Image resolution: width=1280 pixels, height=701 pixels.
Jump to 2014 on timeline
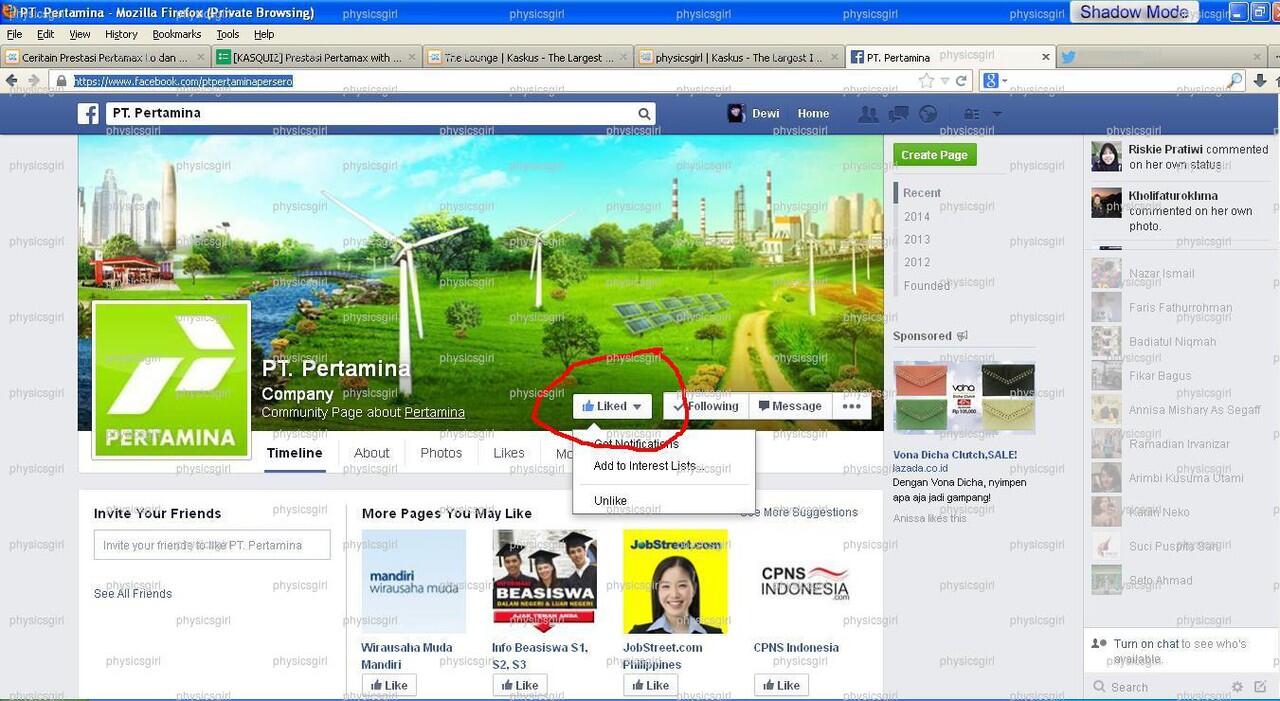917,216
